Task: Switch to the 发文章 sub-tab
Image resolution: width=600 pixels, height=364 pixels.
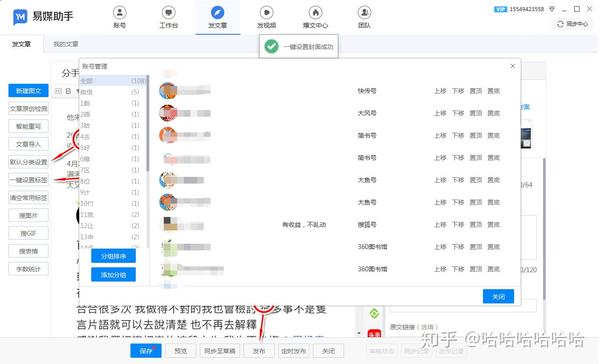Action: (x=21, y=44)
